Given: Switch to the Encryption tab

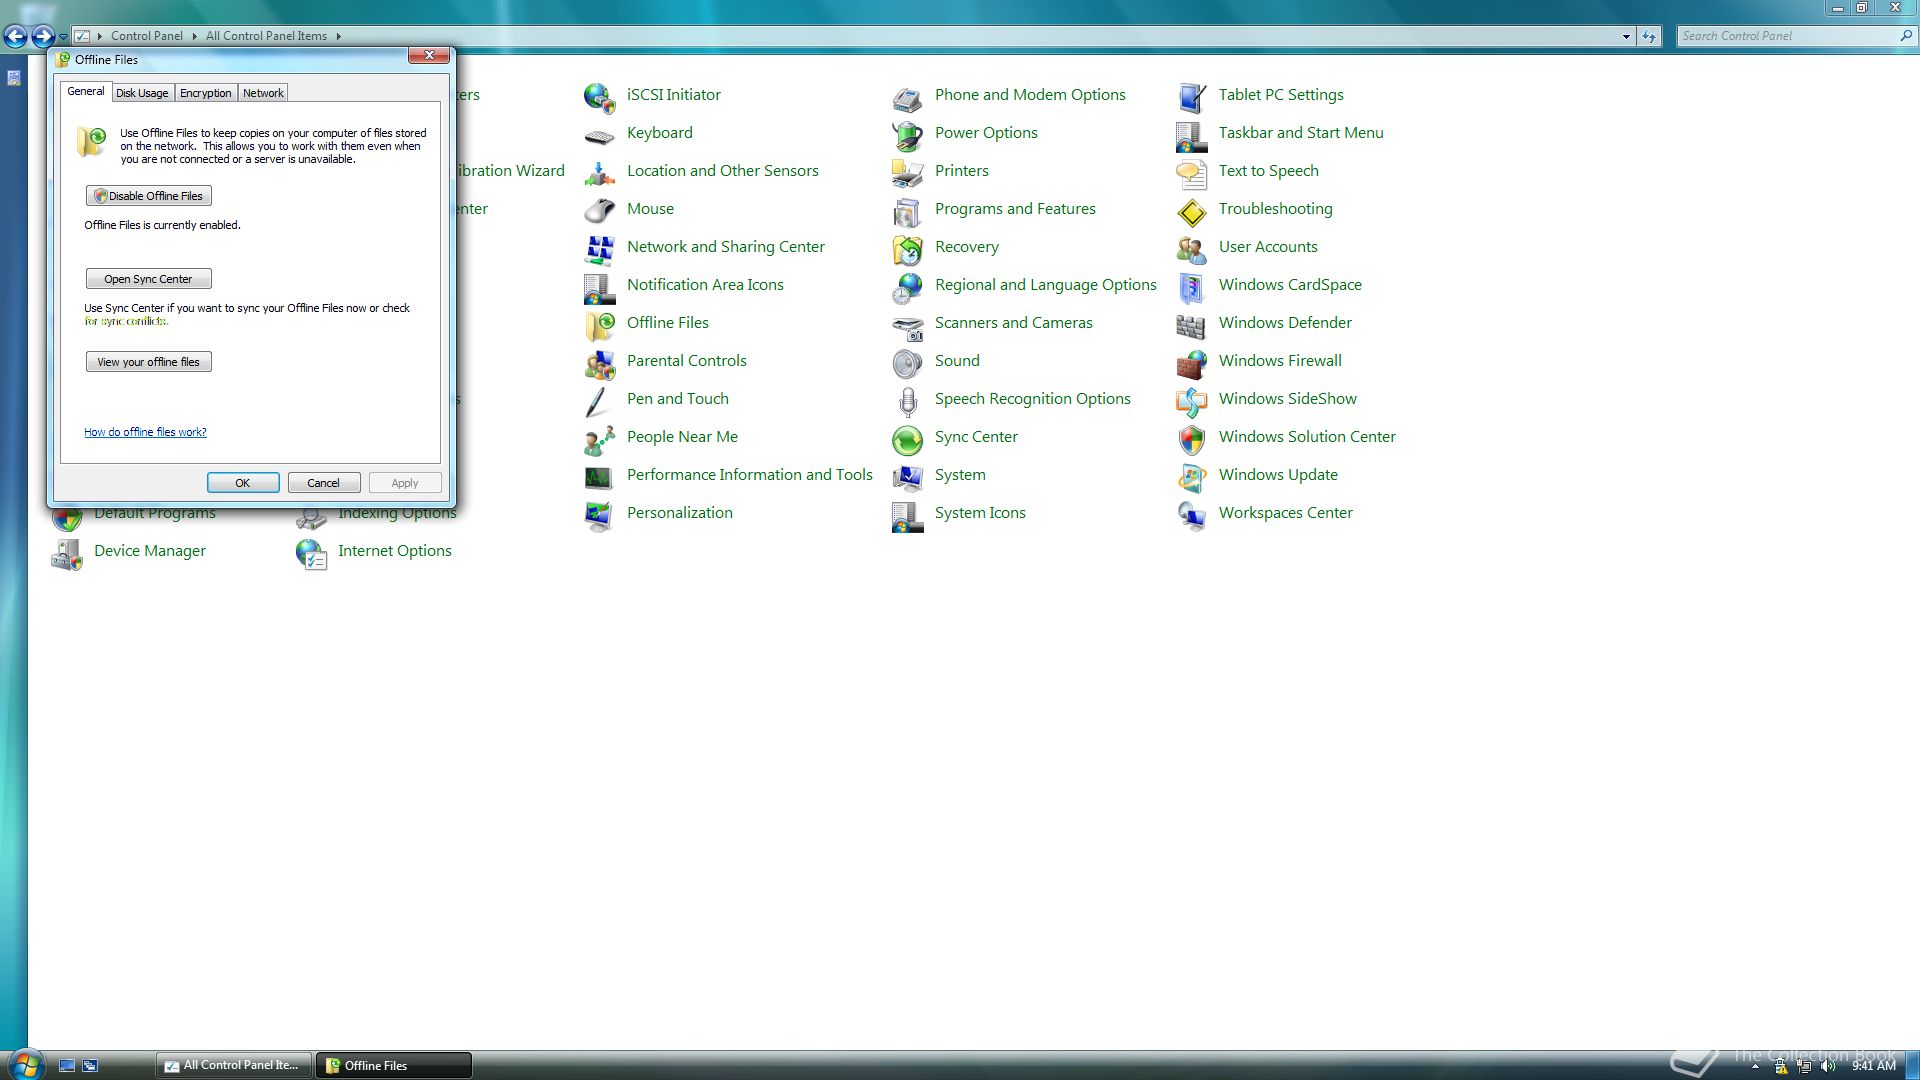Looking at the screenshot, I should pos(205,93).
